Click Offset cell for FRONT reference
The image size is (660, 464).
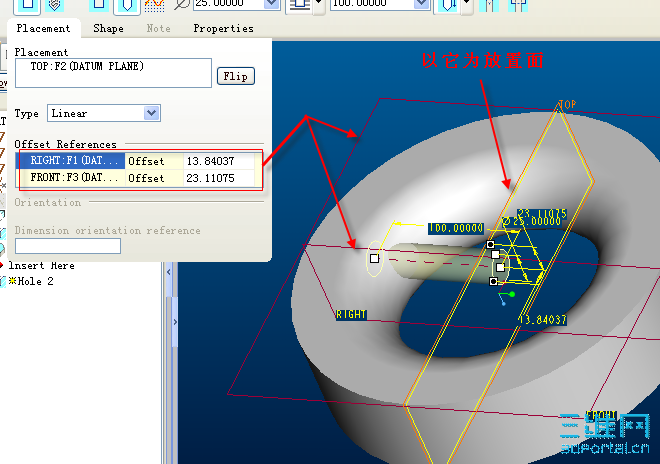[x=154, y=178]
